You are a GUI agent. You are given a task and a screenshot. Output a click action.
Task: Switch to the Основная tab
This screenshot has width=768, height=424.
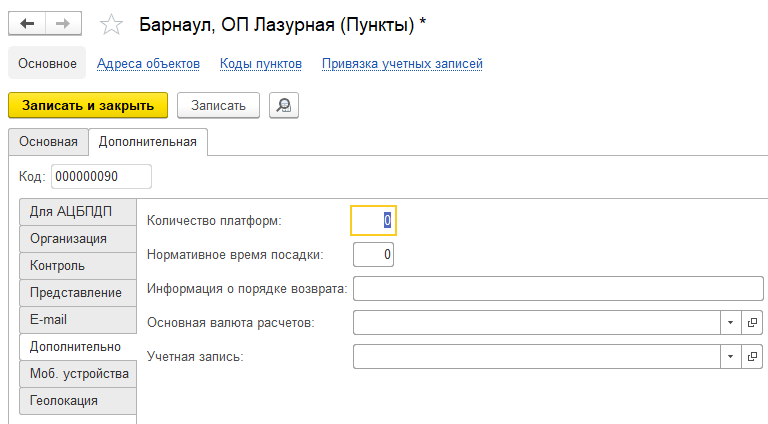click(x=47, y=142)
